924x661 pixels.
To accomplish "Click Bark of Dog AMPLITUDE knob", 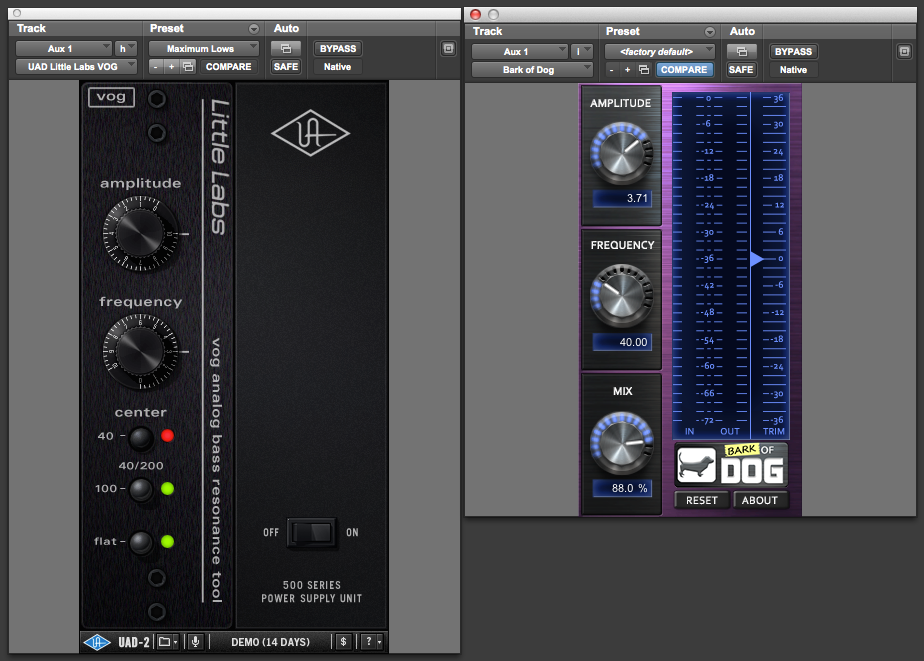I will (621, 153).
